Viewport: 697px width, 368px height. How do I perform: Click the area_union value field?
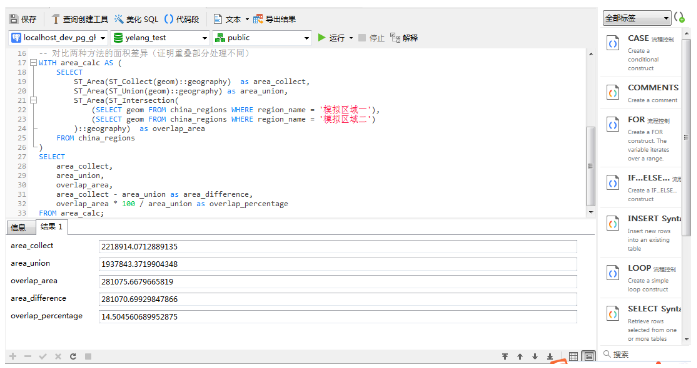tap(338, 264)
